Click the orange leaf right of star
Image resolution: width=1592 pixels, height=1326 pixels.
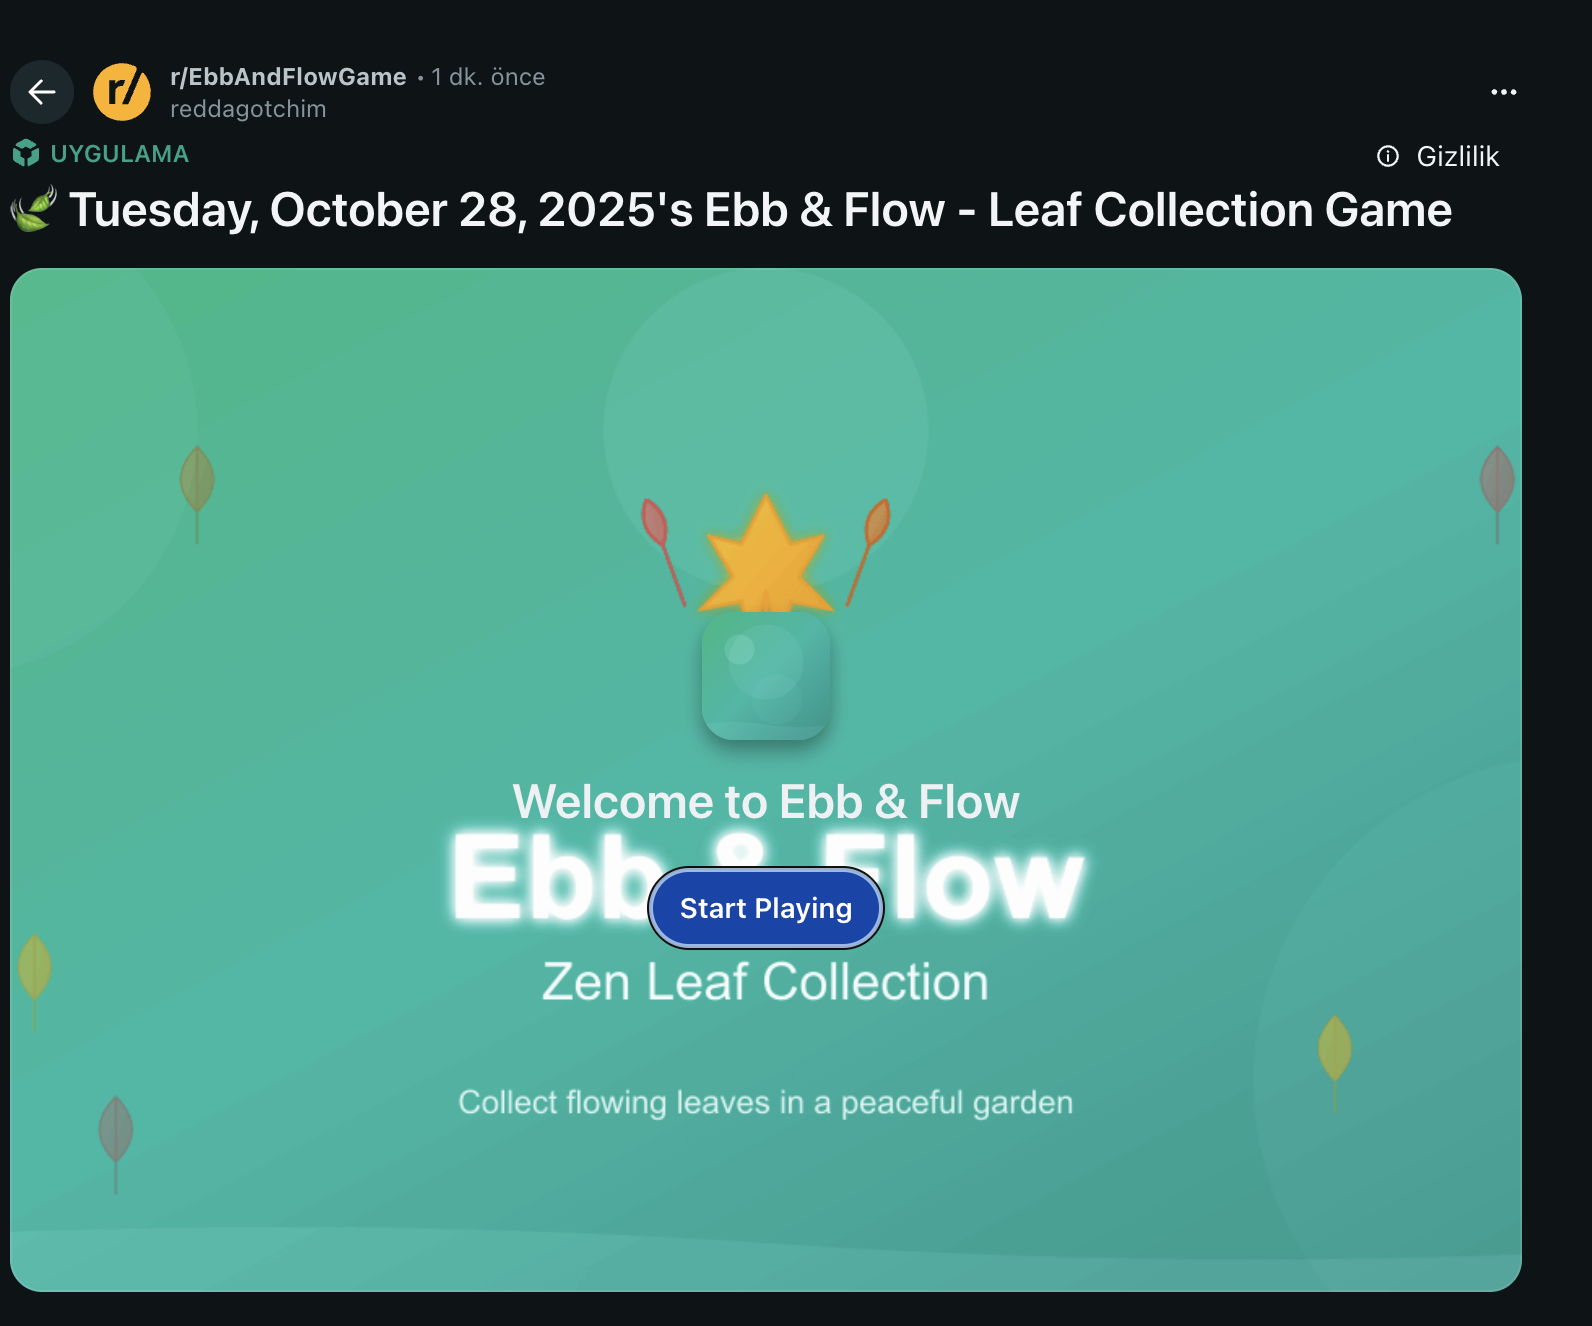tap(868, 551)
